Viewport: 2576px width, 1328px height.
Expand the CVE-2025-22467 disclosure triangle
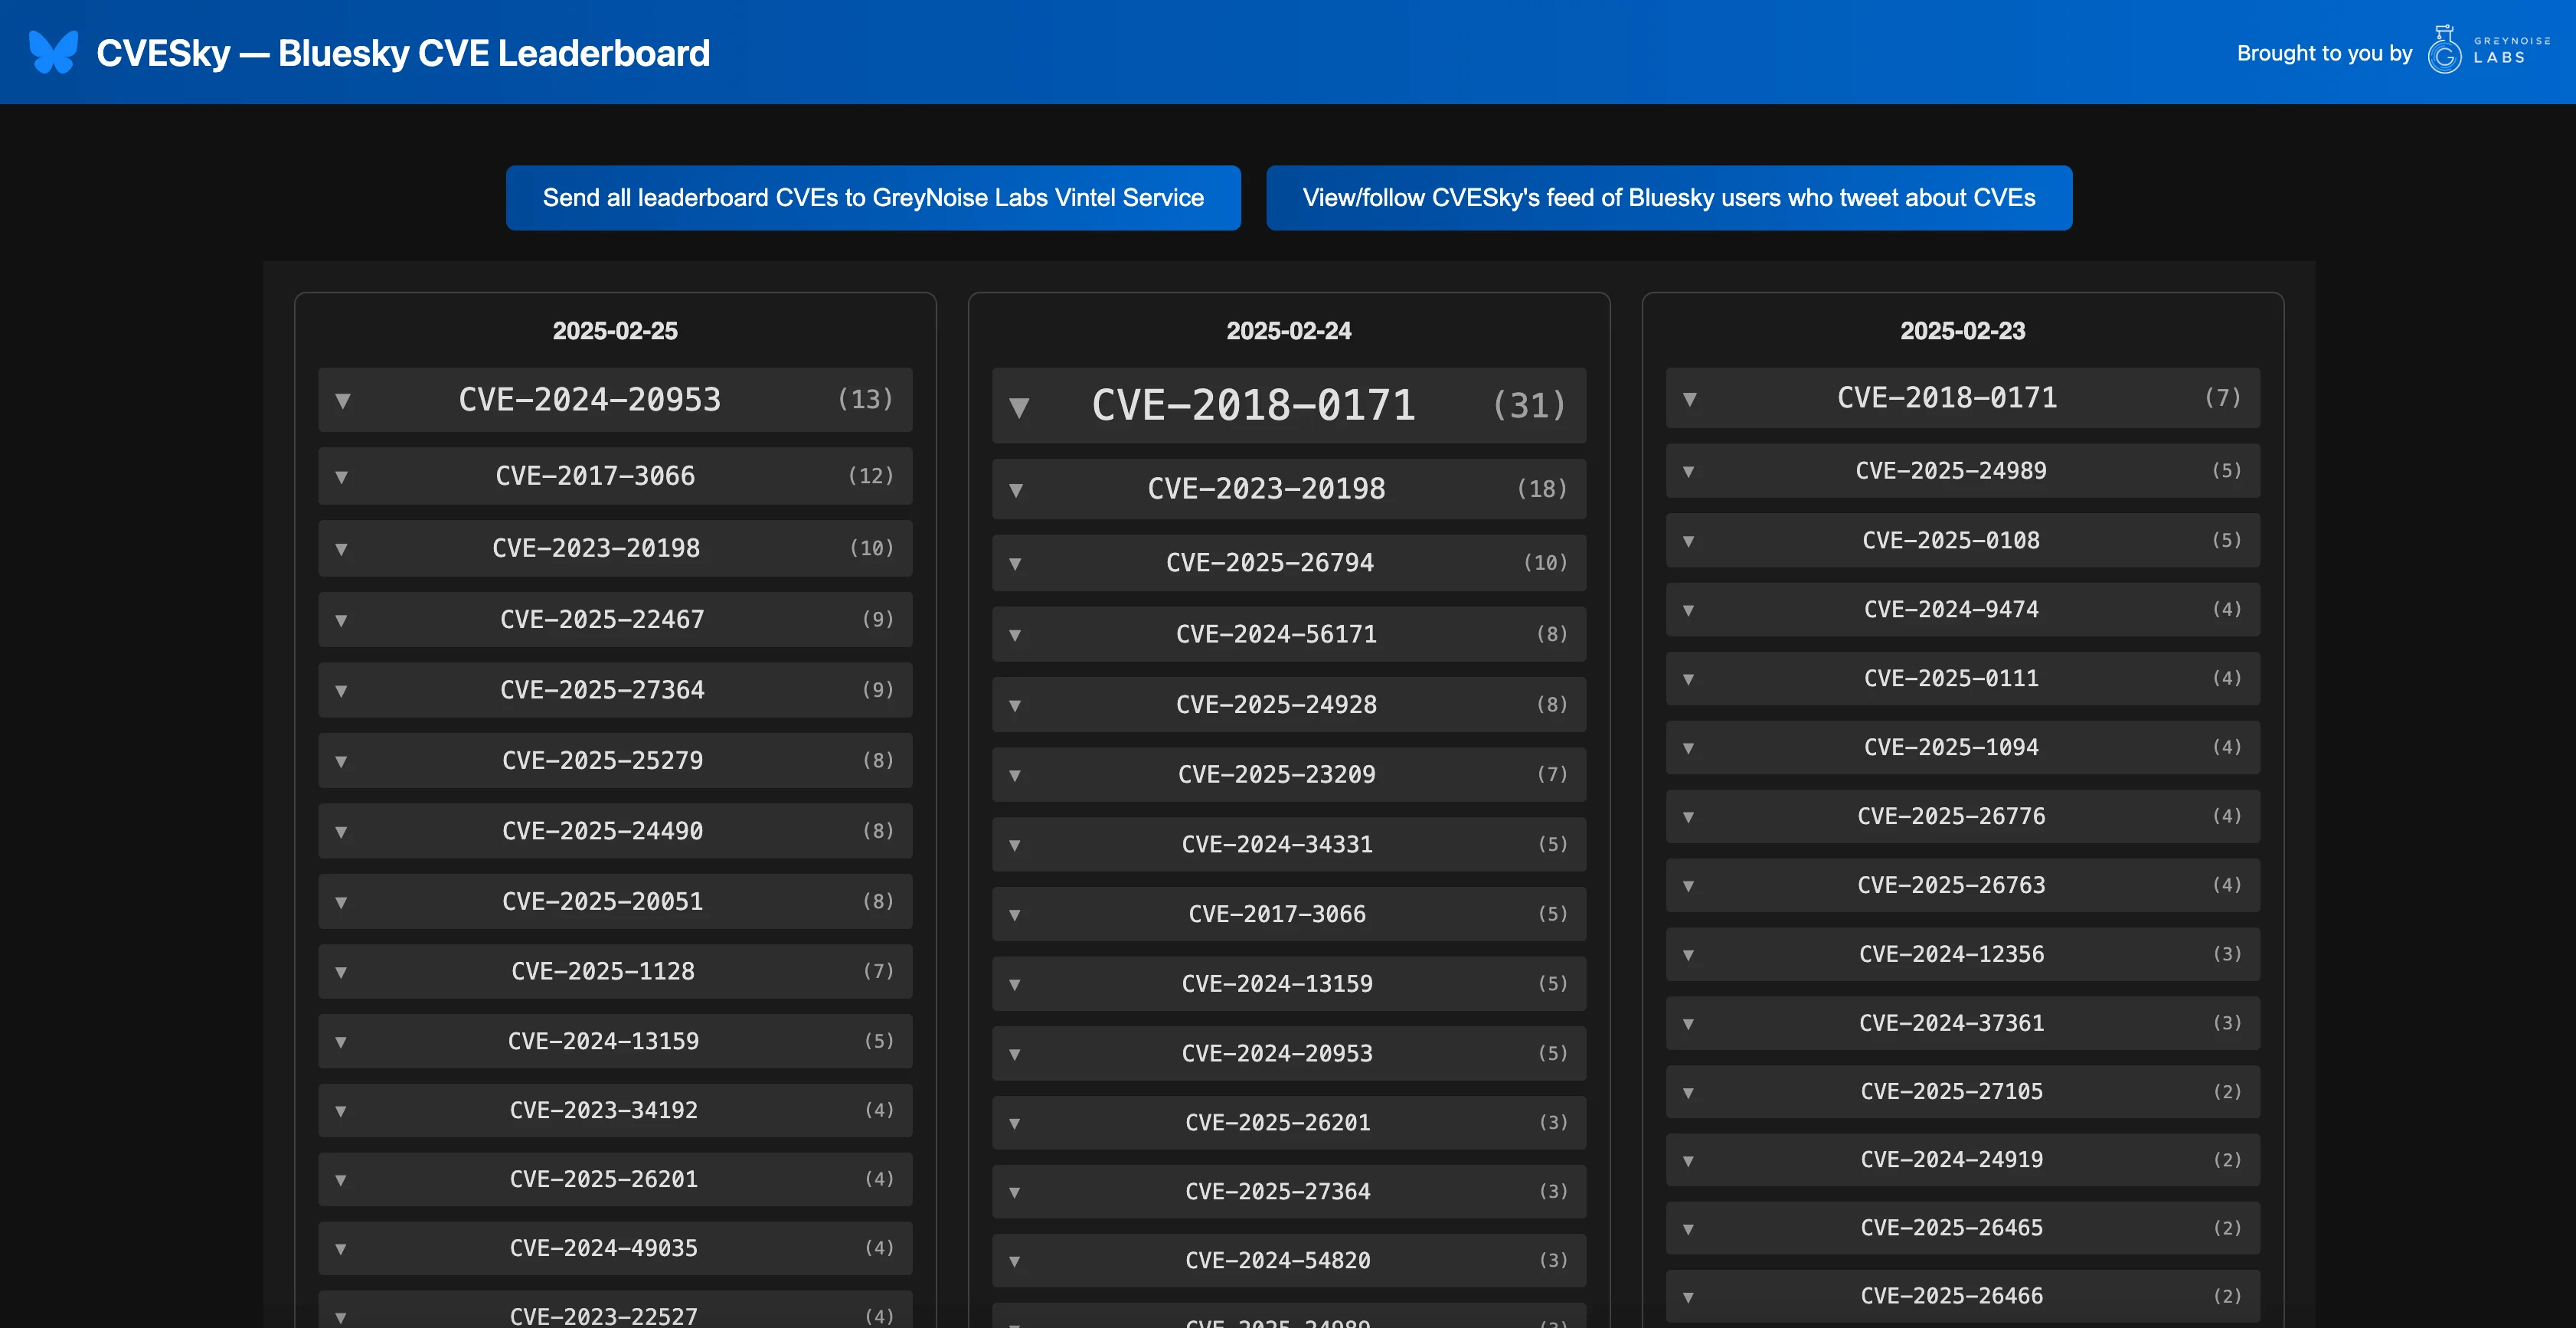(342, 620)
